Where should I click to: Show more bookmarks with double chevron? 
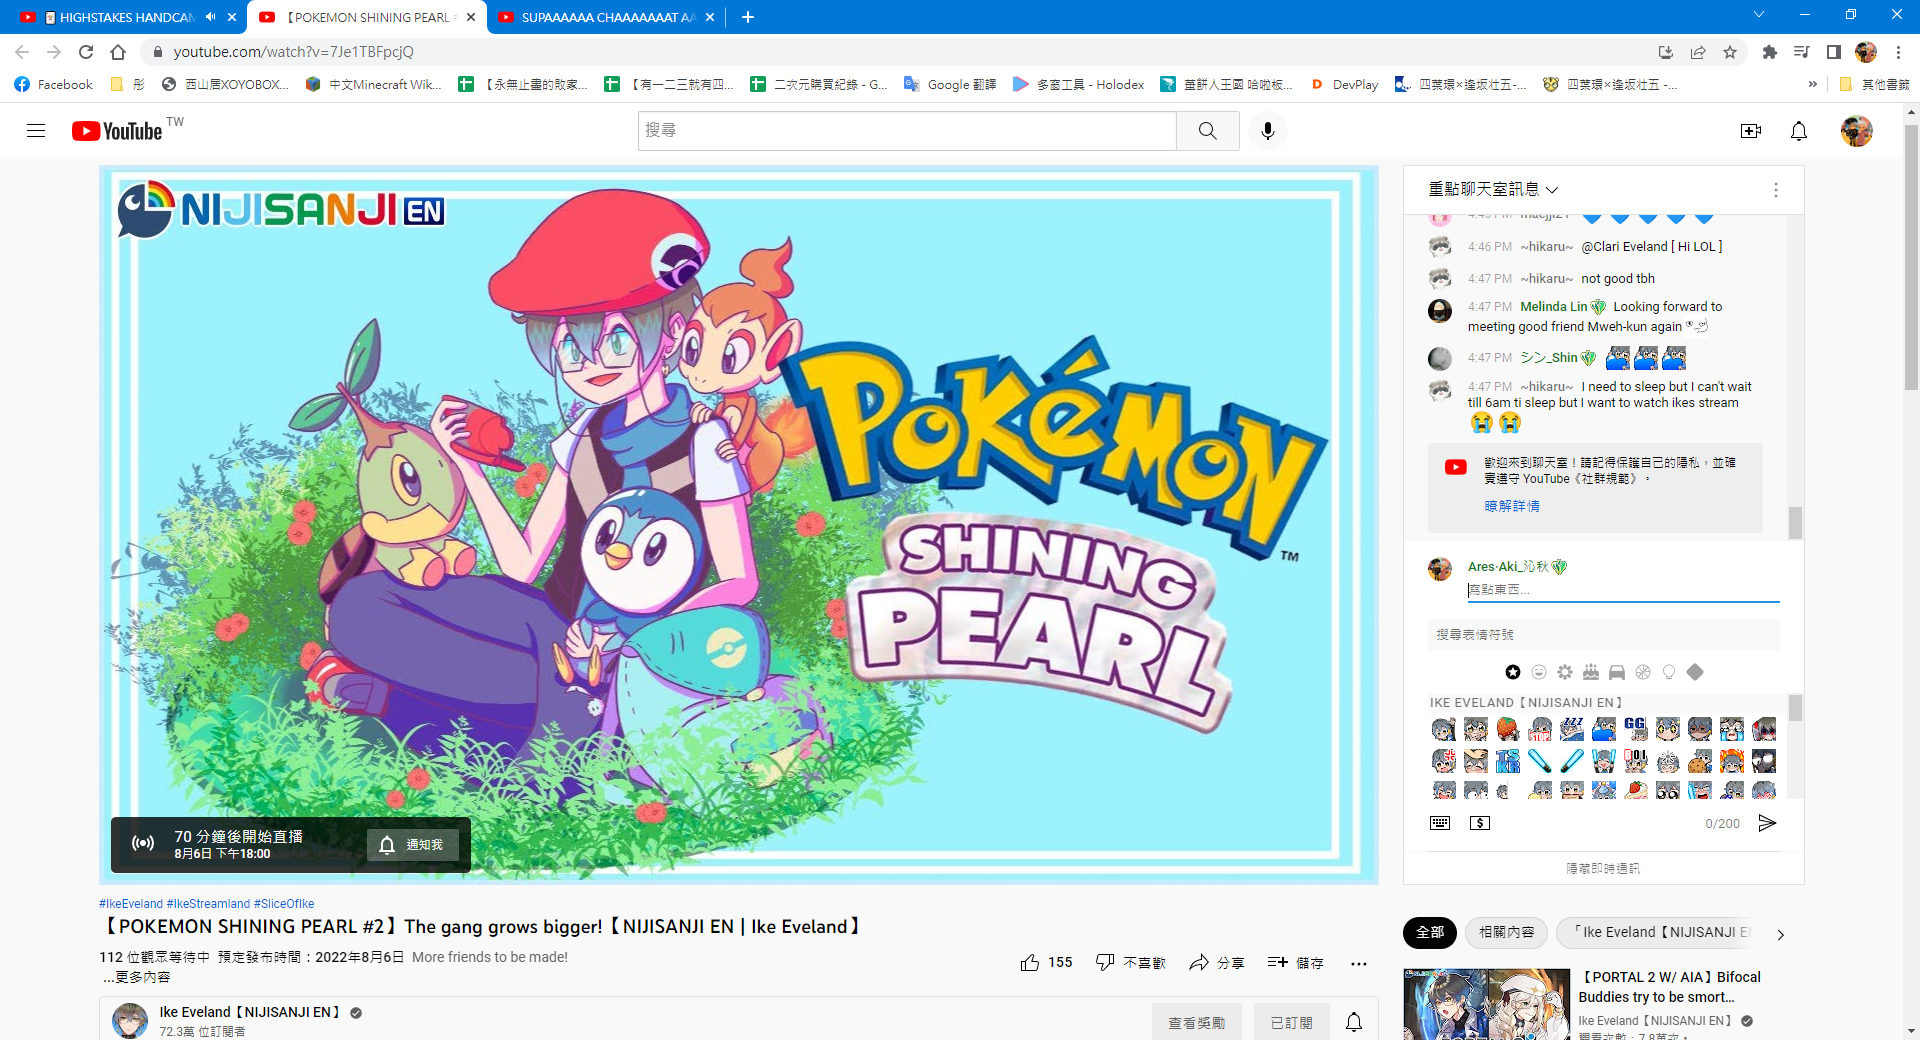(x=1812, y=84)
